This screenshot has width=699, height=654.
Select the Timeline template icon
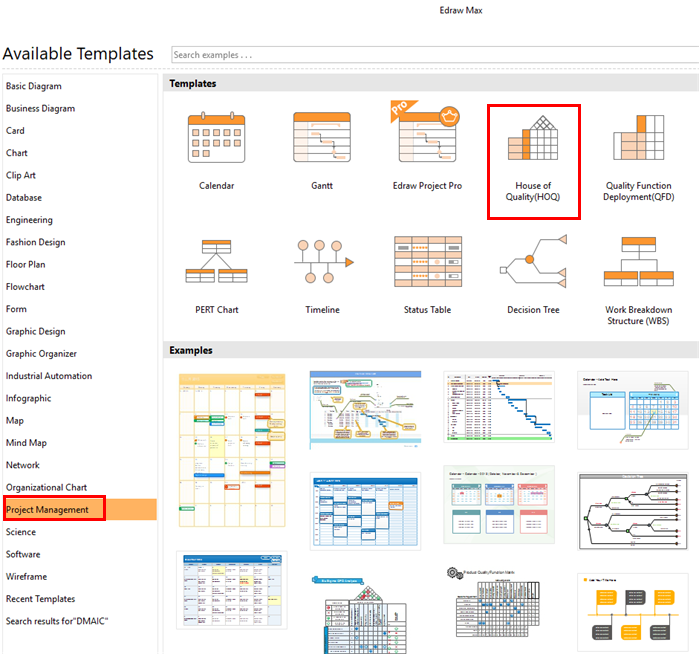(x=324, y=262)
